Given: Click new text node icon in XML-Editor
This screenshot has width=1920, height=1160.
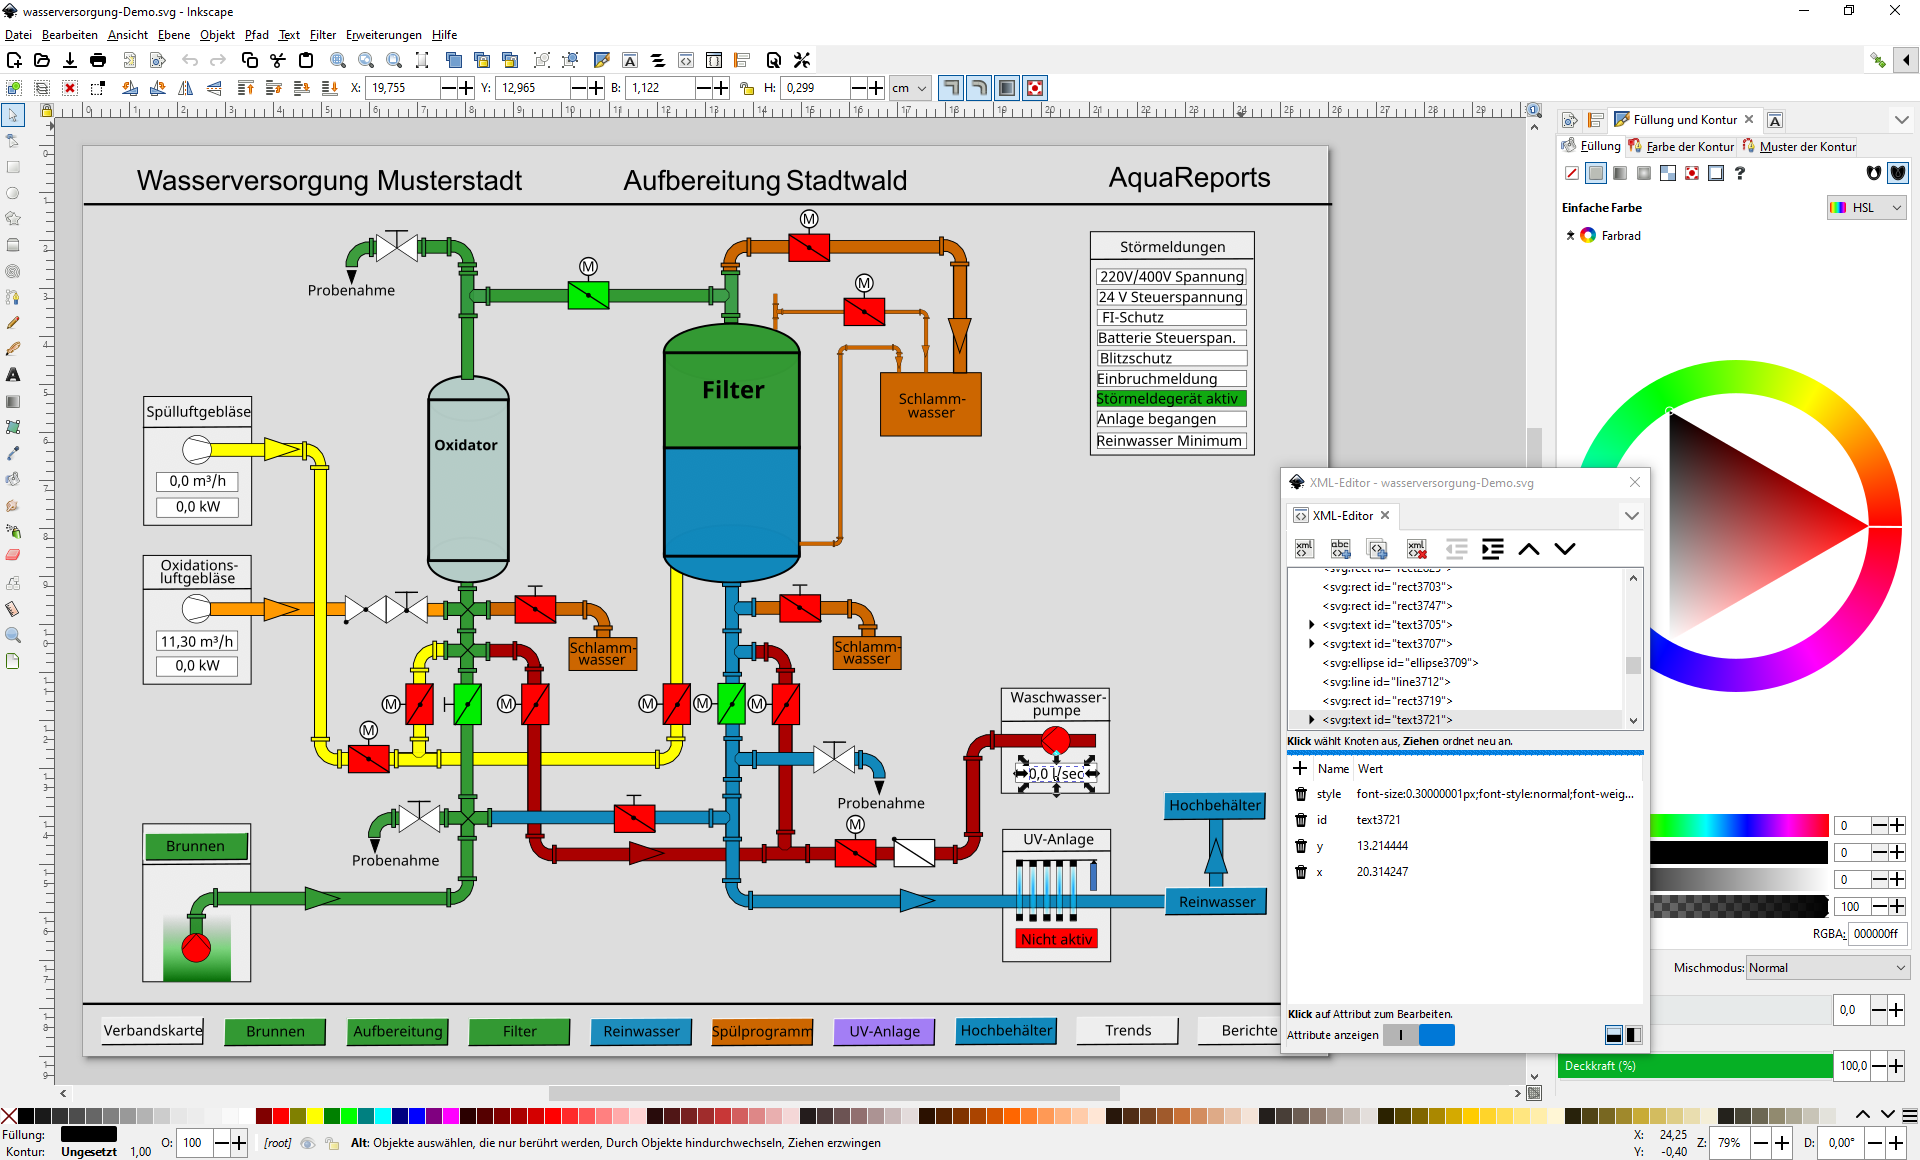Looking at the screenshot, I should (1341, 549).
